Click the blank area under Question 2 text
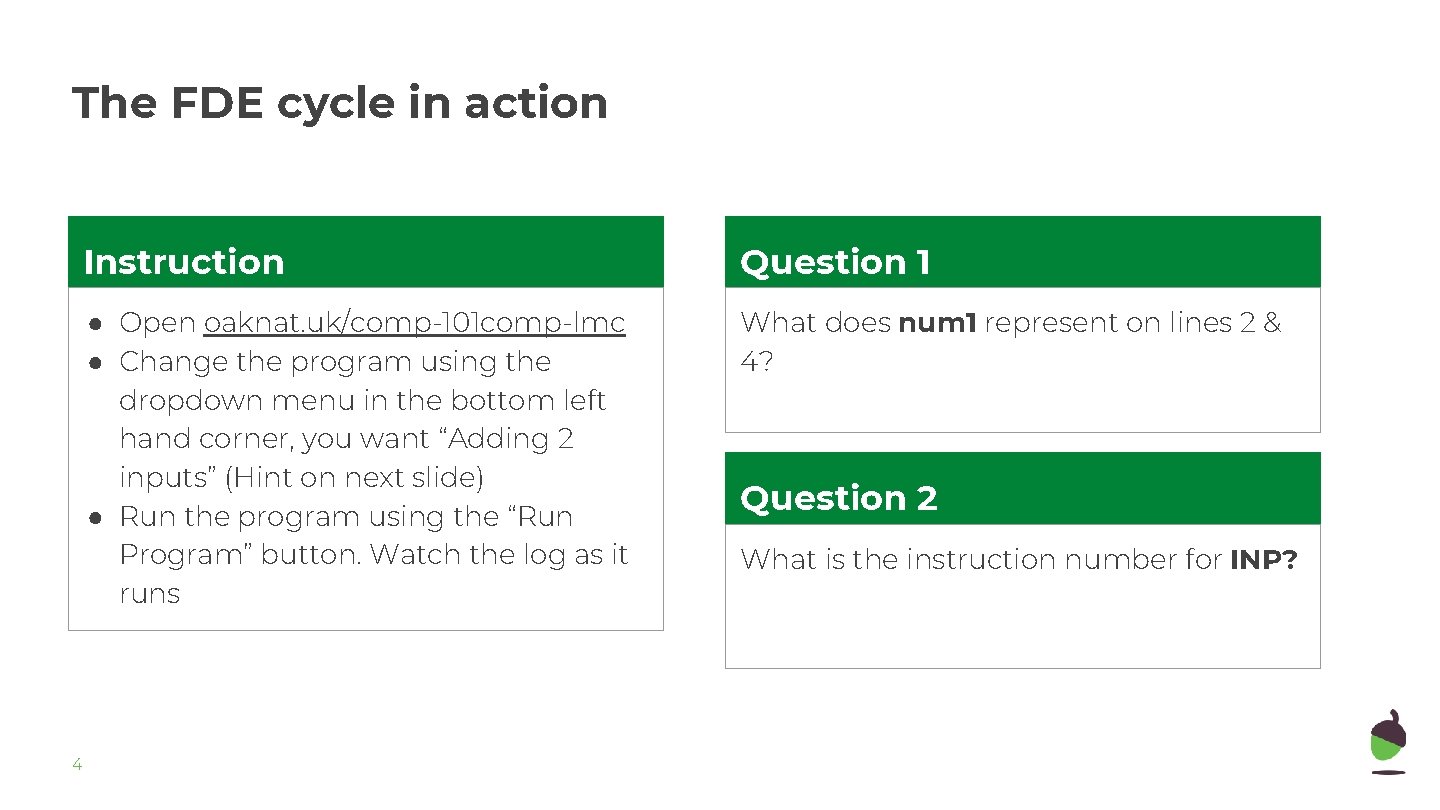Image resolution: width=1440 pixels, height=810 pixels. pos(1022,625)
